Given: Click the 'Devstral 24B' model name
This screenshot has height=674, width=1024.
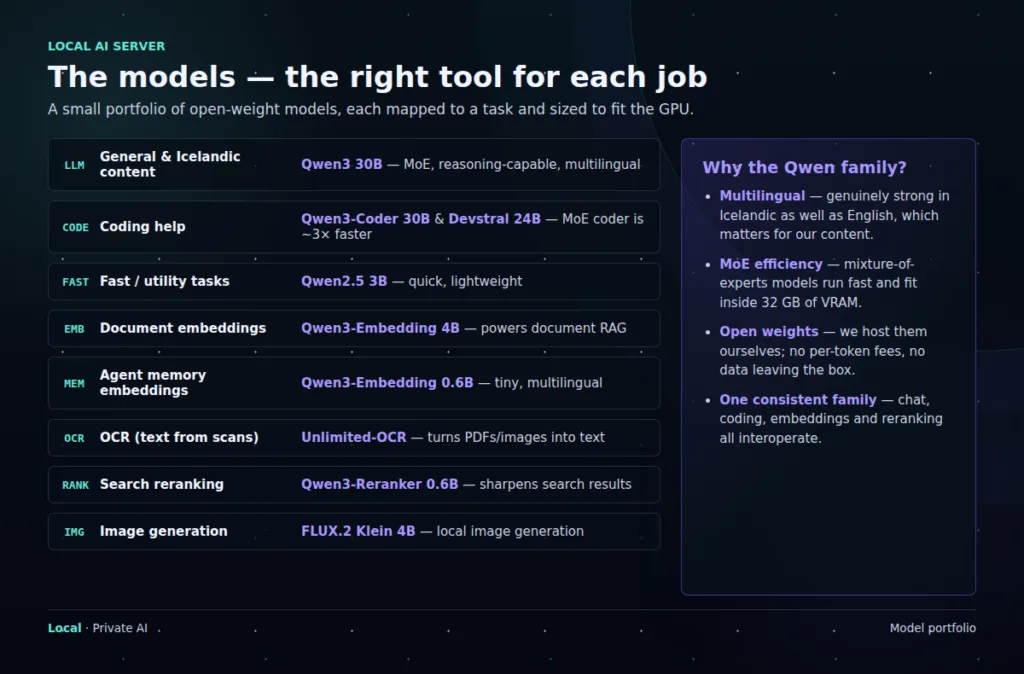Looking at the screenshot, I should point(494,219).
